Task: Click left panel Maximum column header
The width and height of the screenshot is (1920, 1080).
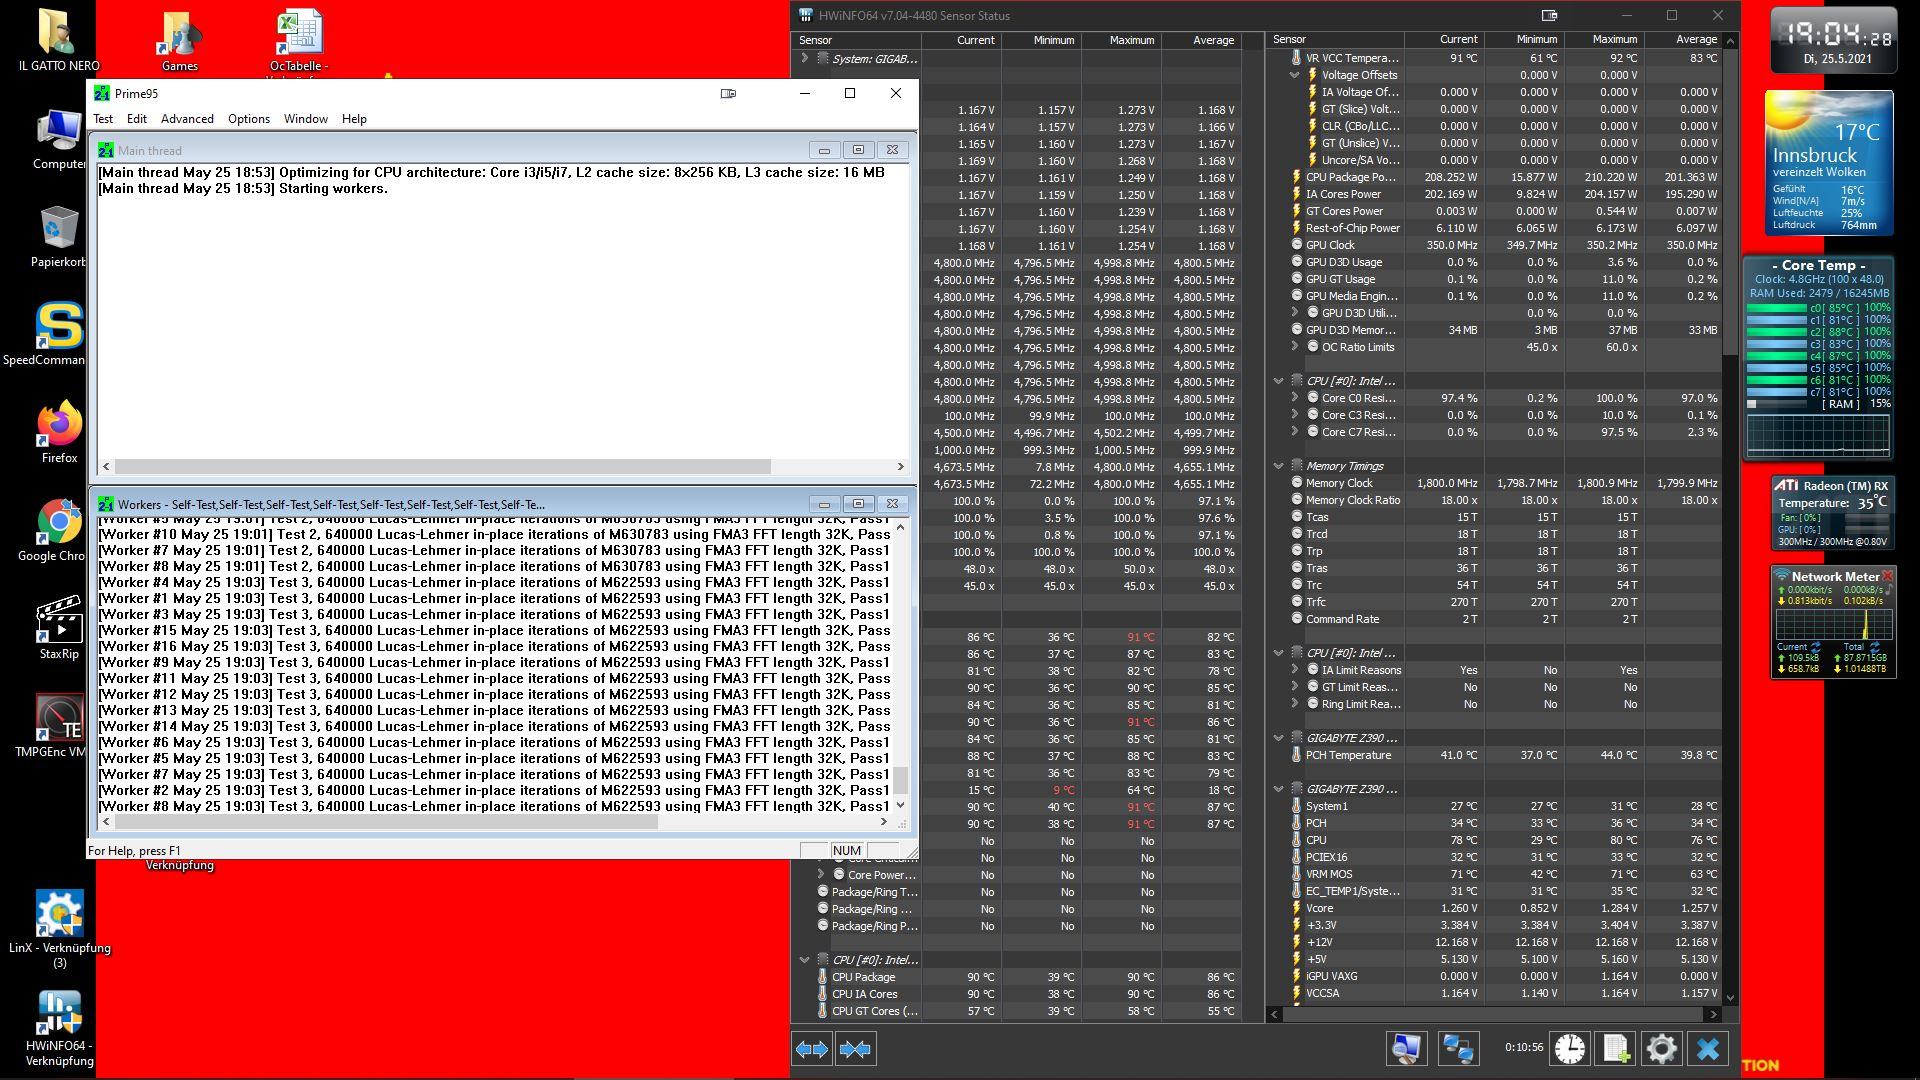Action: (x=1121, y=40)
